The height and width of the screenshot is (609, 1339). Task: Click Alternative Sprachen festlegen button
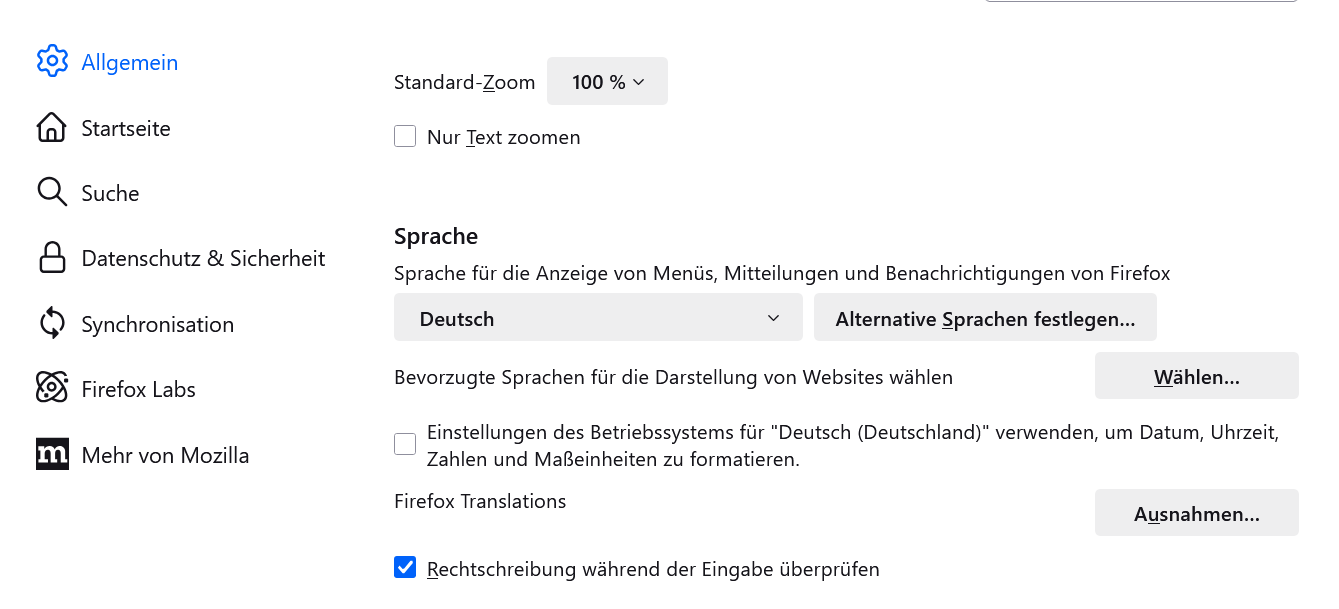click(985, 318)
